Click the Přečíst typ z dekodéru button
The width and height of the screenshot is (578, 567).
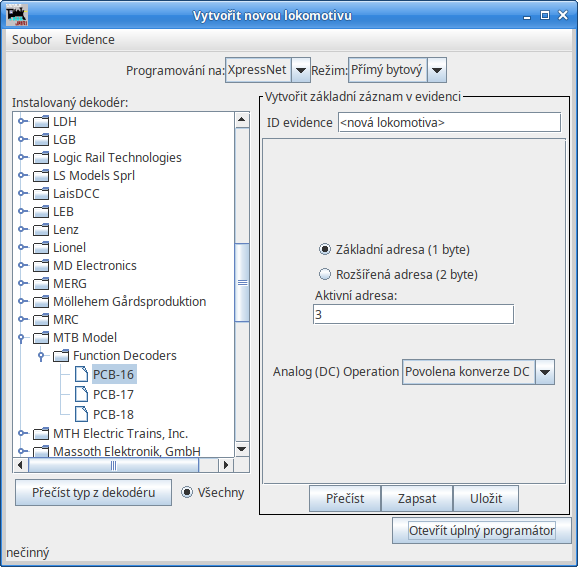click(x=93, y=493)
